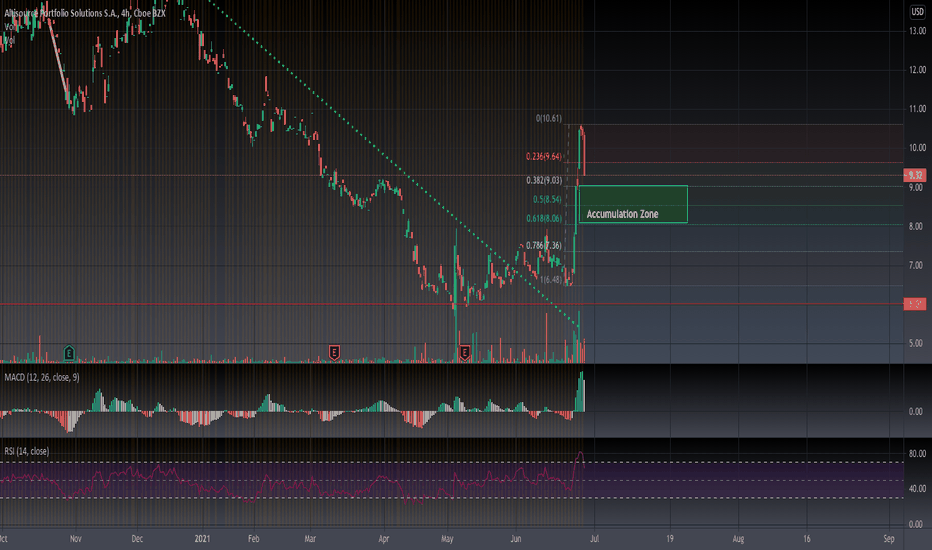Viewport: 932px width, 550px height.
Task: Click the Jul label on time axis
Action: (595, 539)
